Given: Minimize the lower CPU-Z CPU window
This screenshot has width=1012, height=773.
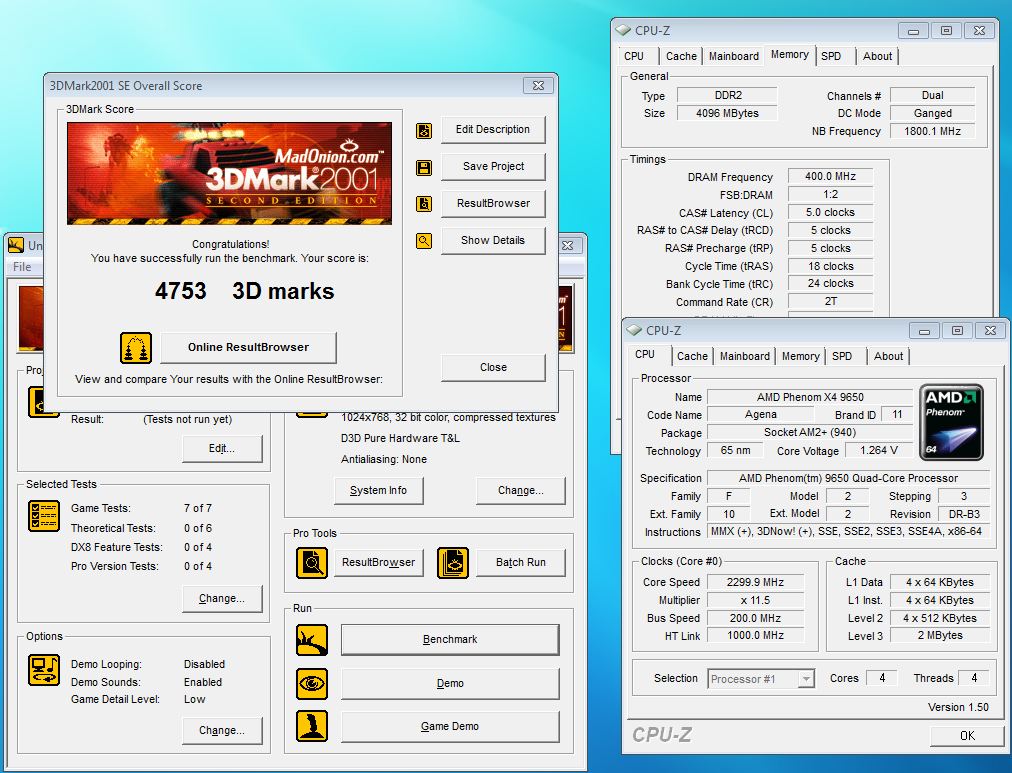Looking at the screenshot, I should [924, 330].
